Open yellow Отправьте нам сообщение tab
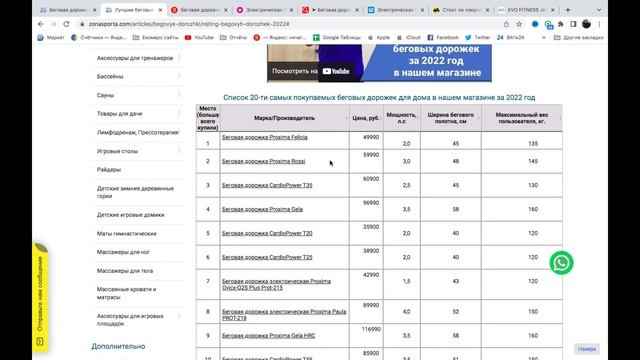 pyautogui.click(x=40, y=298)
